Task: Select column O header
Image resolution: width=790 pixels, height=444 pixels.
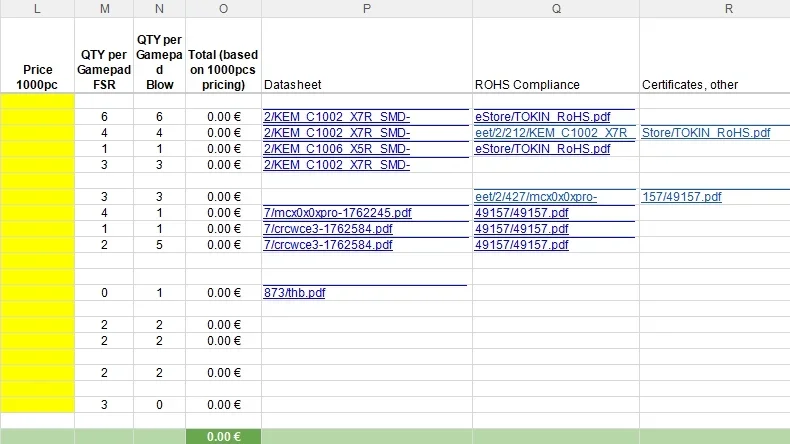Action: [223, 9]
